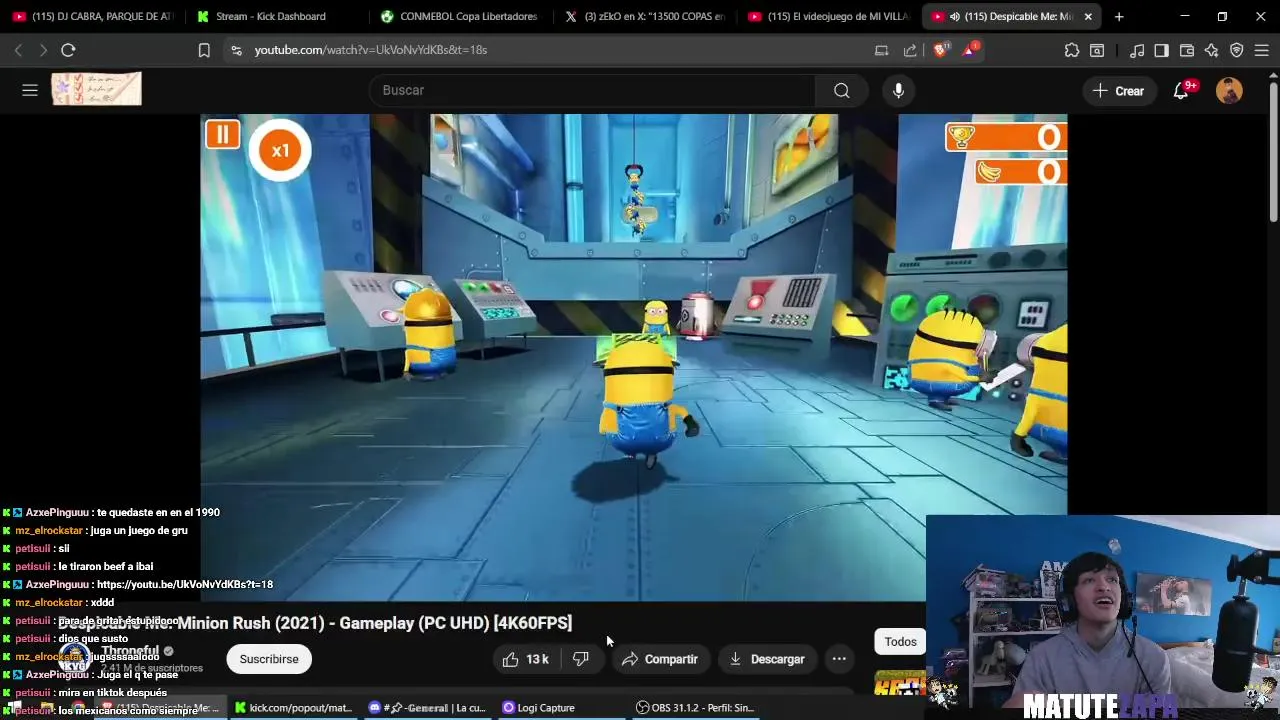View site information icon in address bar
This screenshot has width=1280, height=720.
[x=236, y=50]
